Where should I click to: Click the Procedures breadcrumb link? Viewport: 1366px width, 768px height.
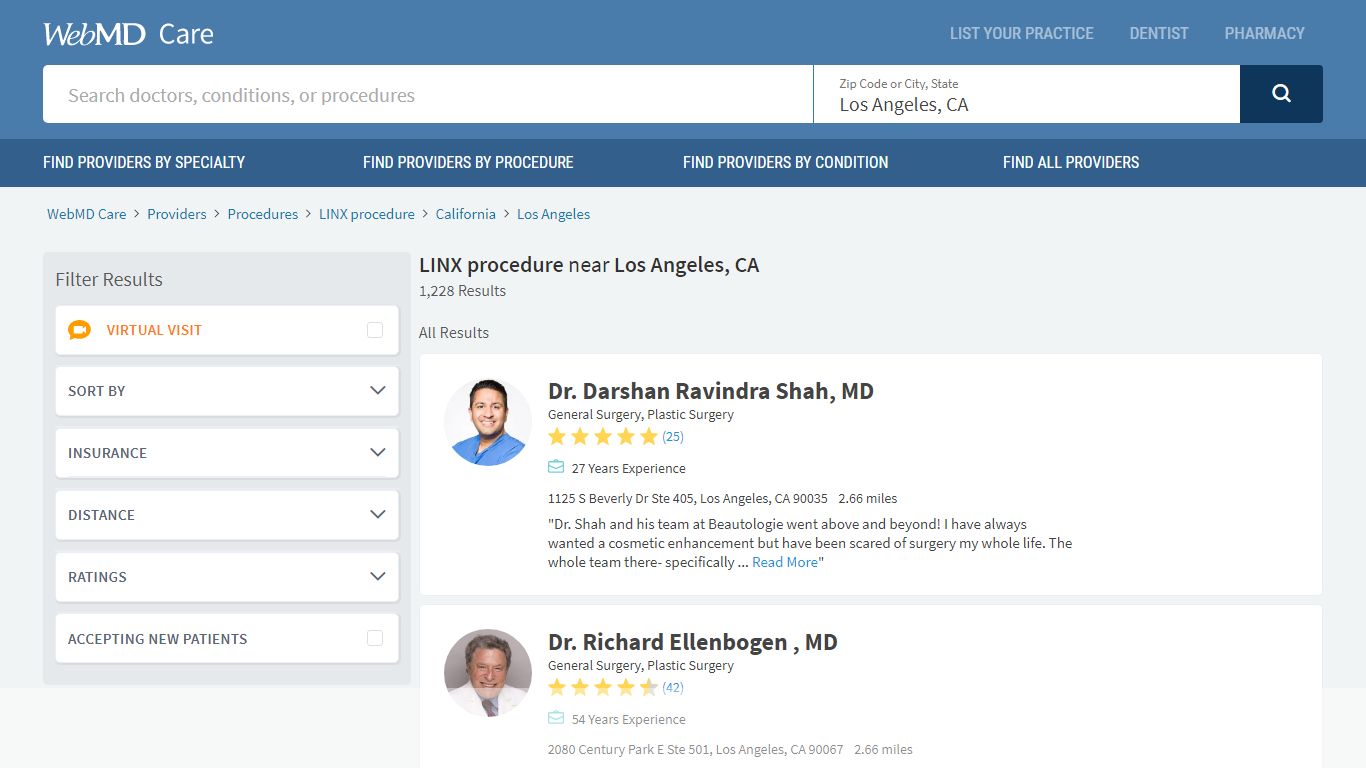[263, 214]
